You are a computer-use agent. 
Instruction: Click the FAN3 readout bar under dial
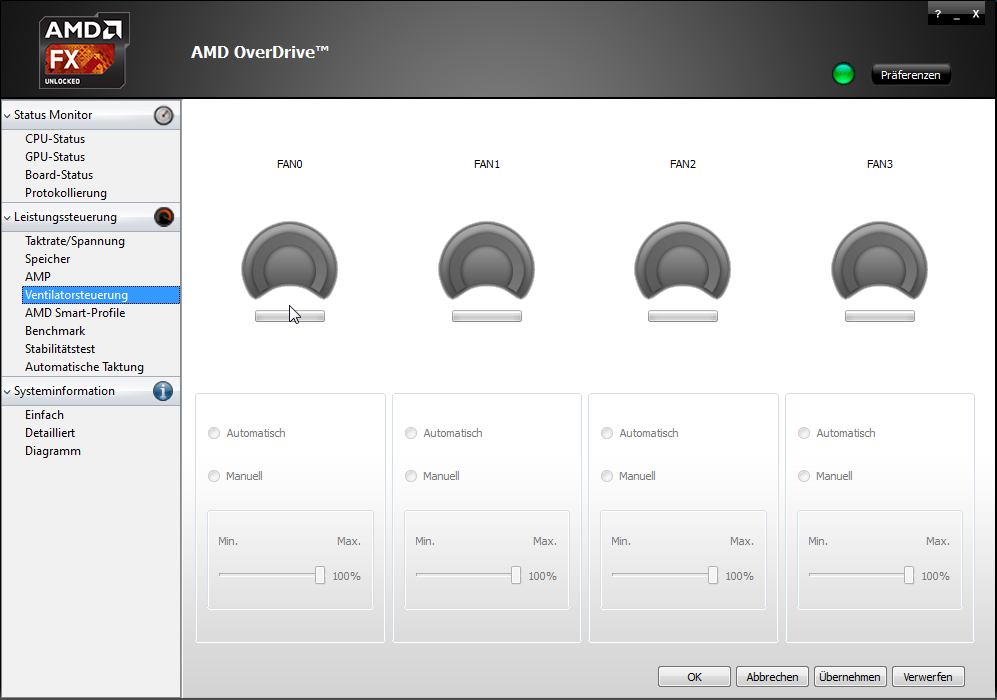pyautogui.click(x=880, y=316)
